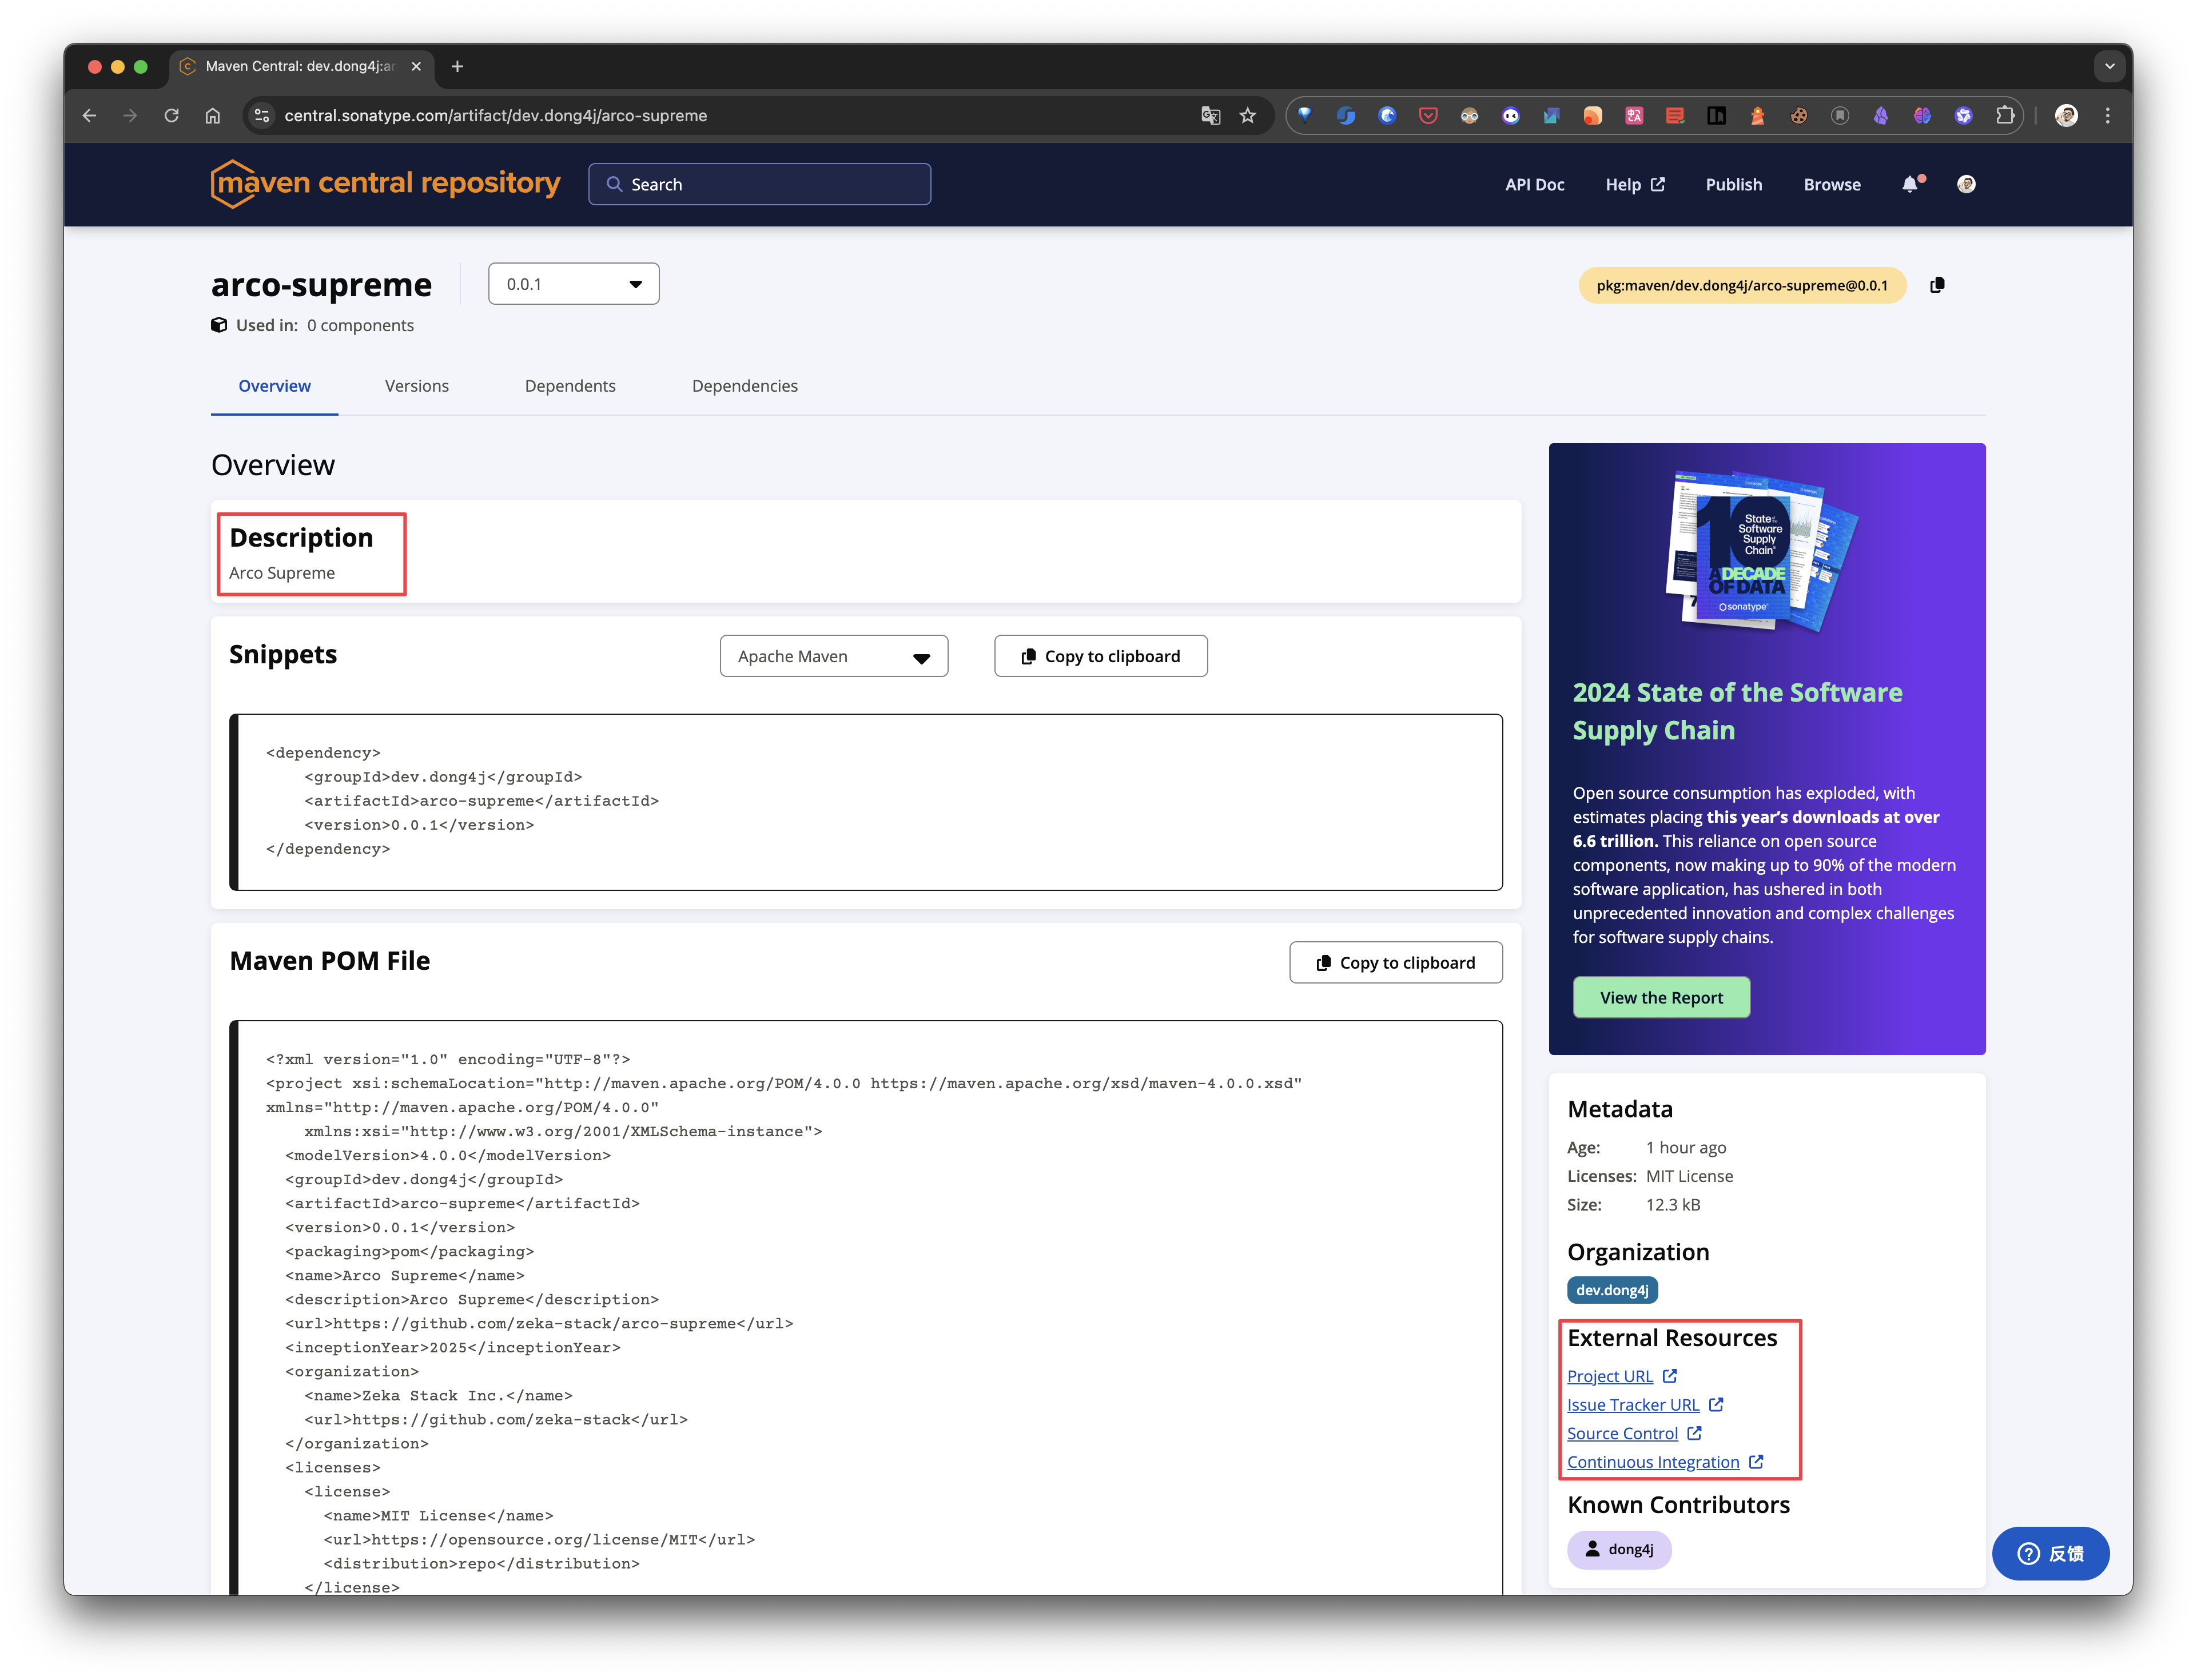Open the version 0.0.1 dropdown
This screenshot has height=1680, width=2197.
(574, 284)
